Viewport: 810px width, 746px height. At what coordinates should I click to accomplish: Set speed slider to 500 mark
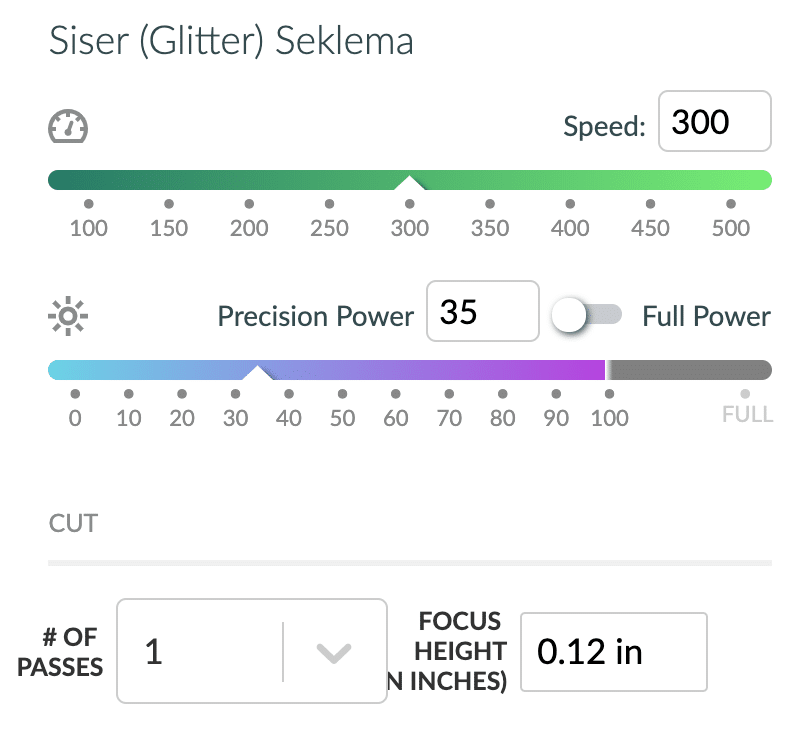pyautogui.click(x=730, y=204)
